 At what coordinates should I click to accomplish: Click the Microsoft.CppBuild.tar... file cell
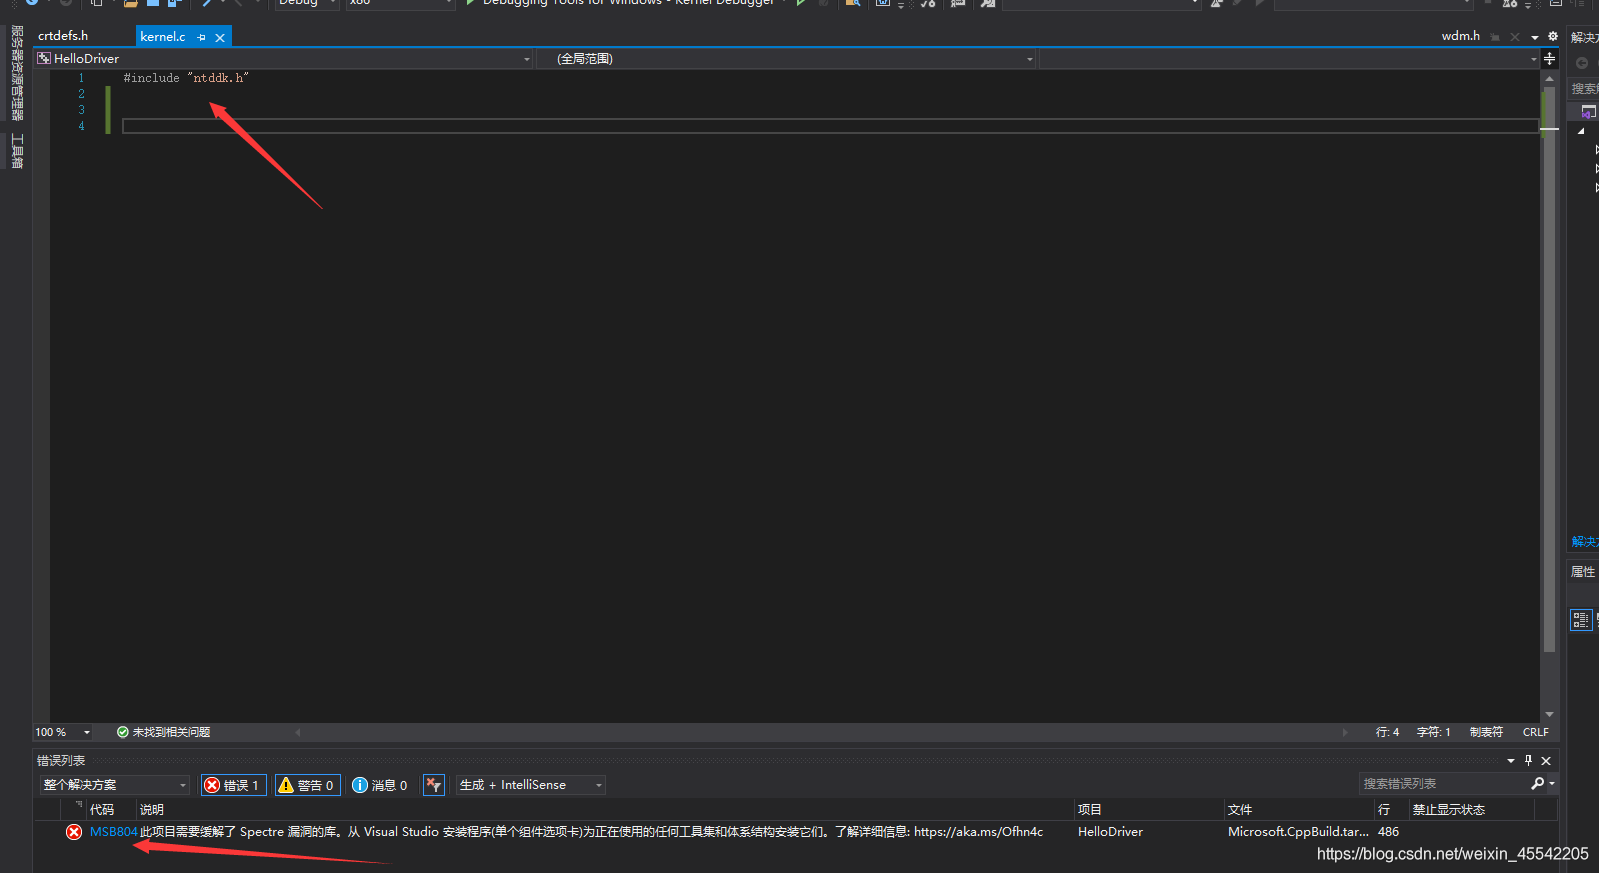pyautogui.click(x=1298, y=832)
